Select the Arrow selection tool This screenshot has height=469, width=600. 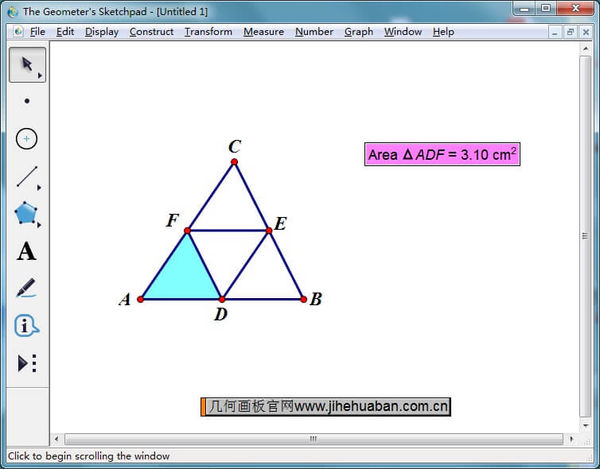[x=27, y=65]
